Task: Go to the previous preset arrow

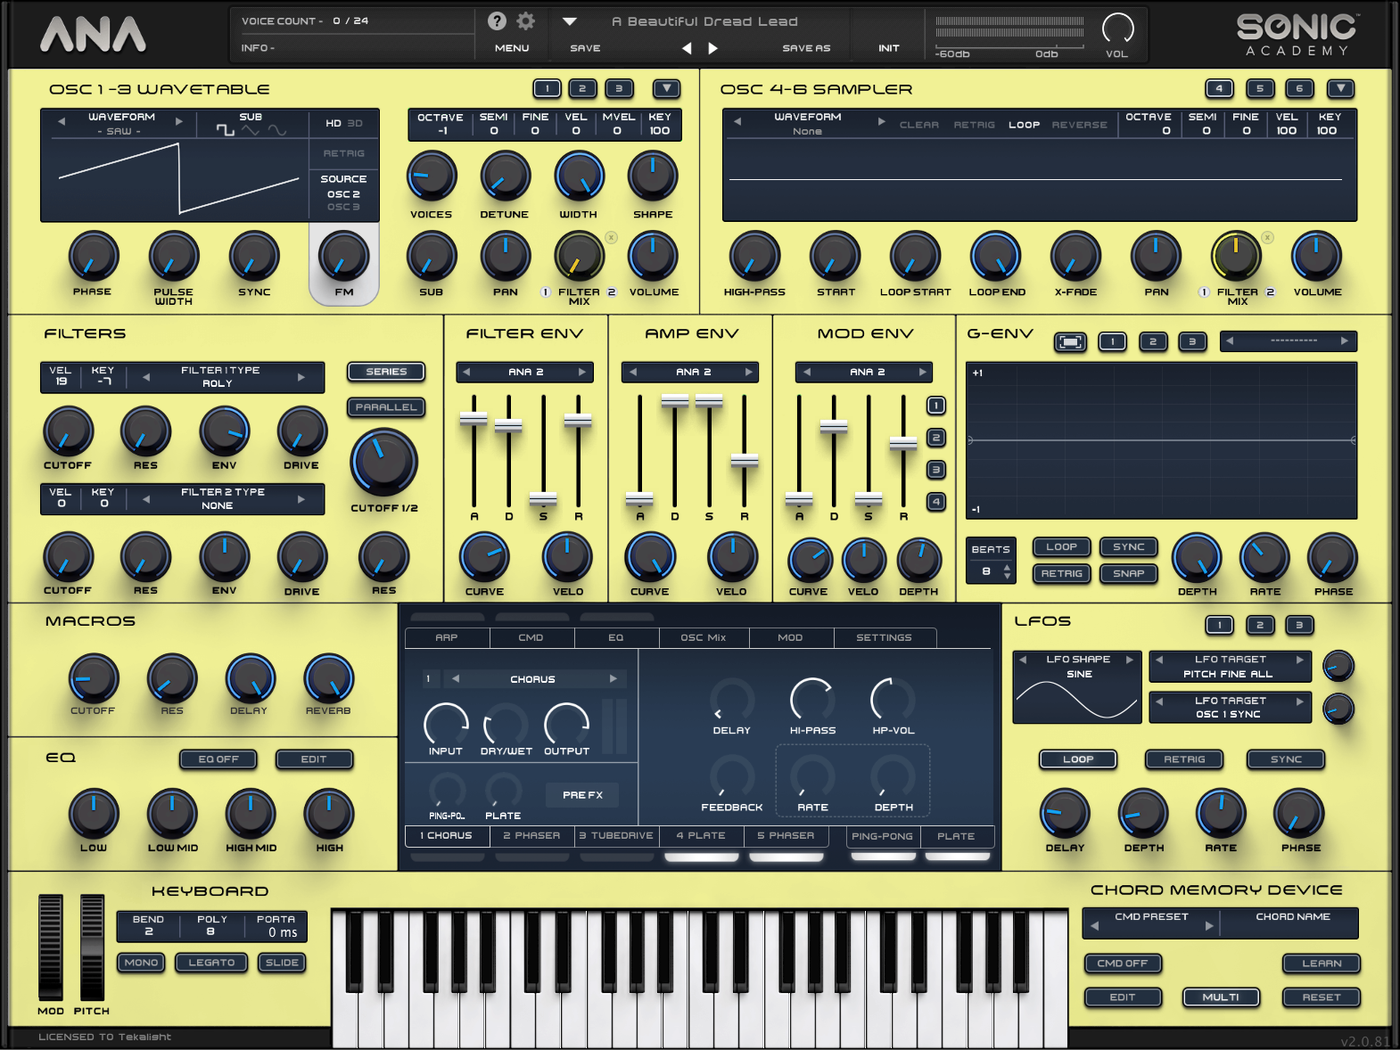Action: click(686, 48)
